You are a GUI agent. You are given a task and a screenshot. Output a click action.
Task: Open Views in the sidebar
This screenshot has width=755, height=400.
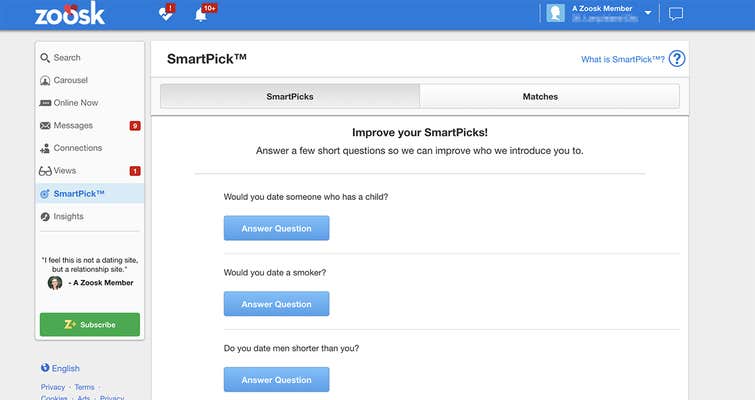click(65, 171)
